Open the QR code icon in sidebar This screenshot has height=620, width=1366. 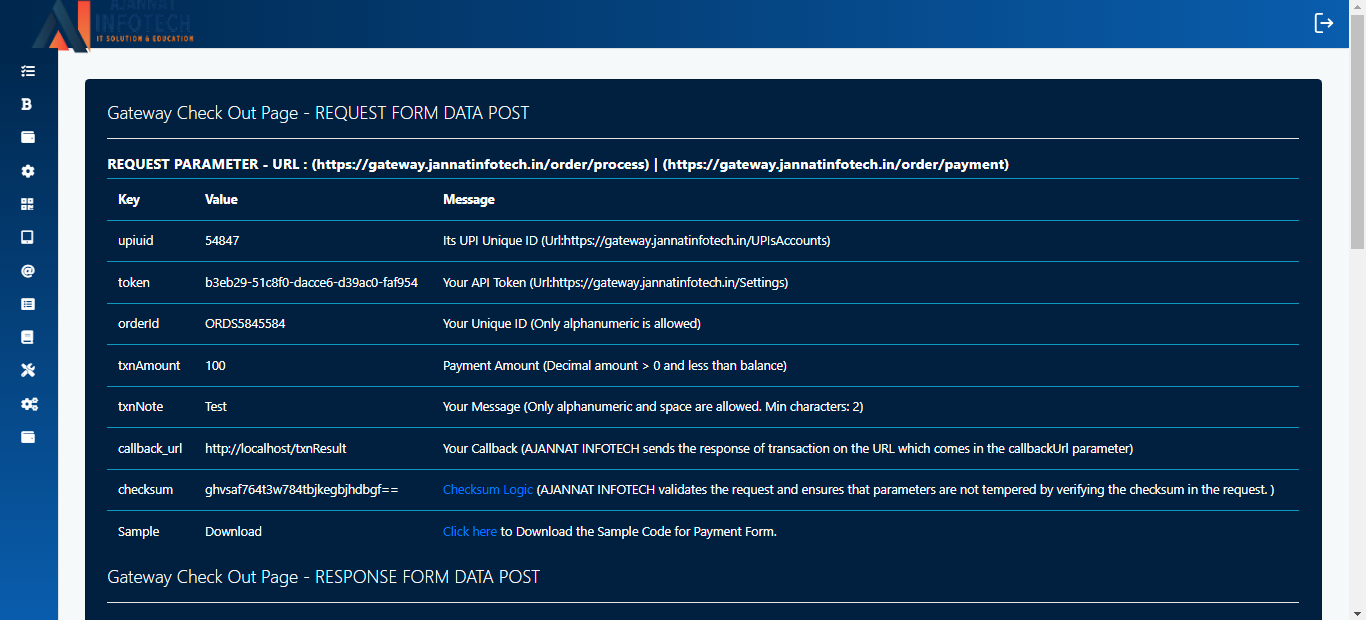click(x=28, y=204)
